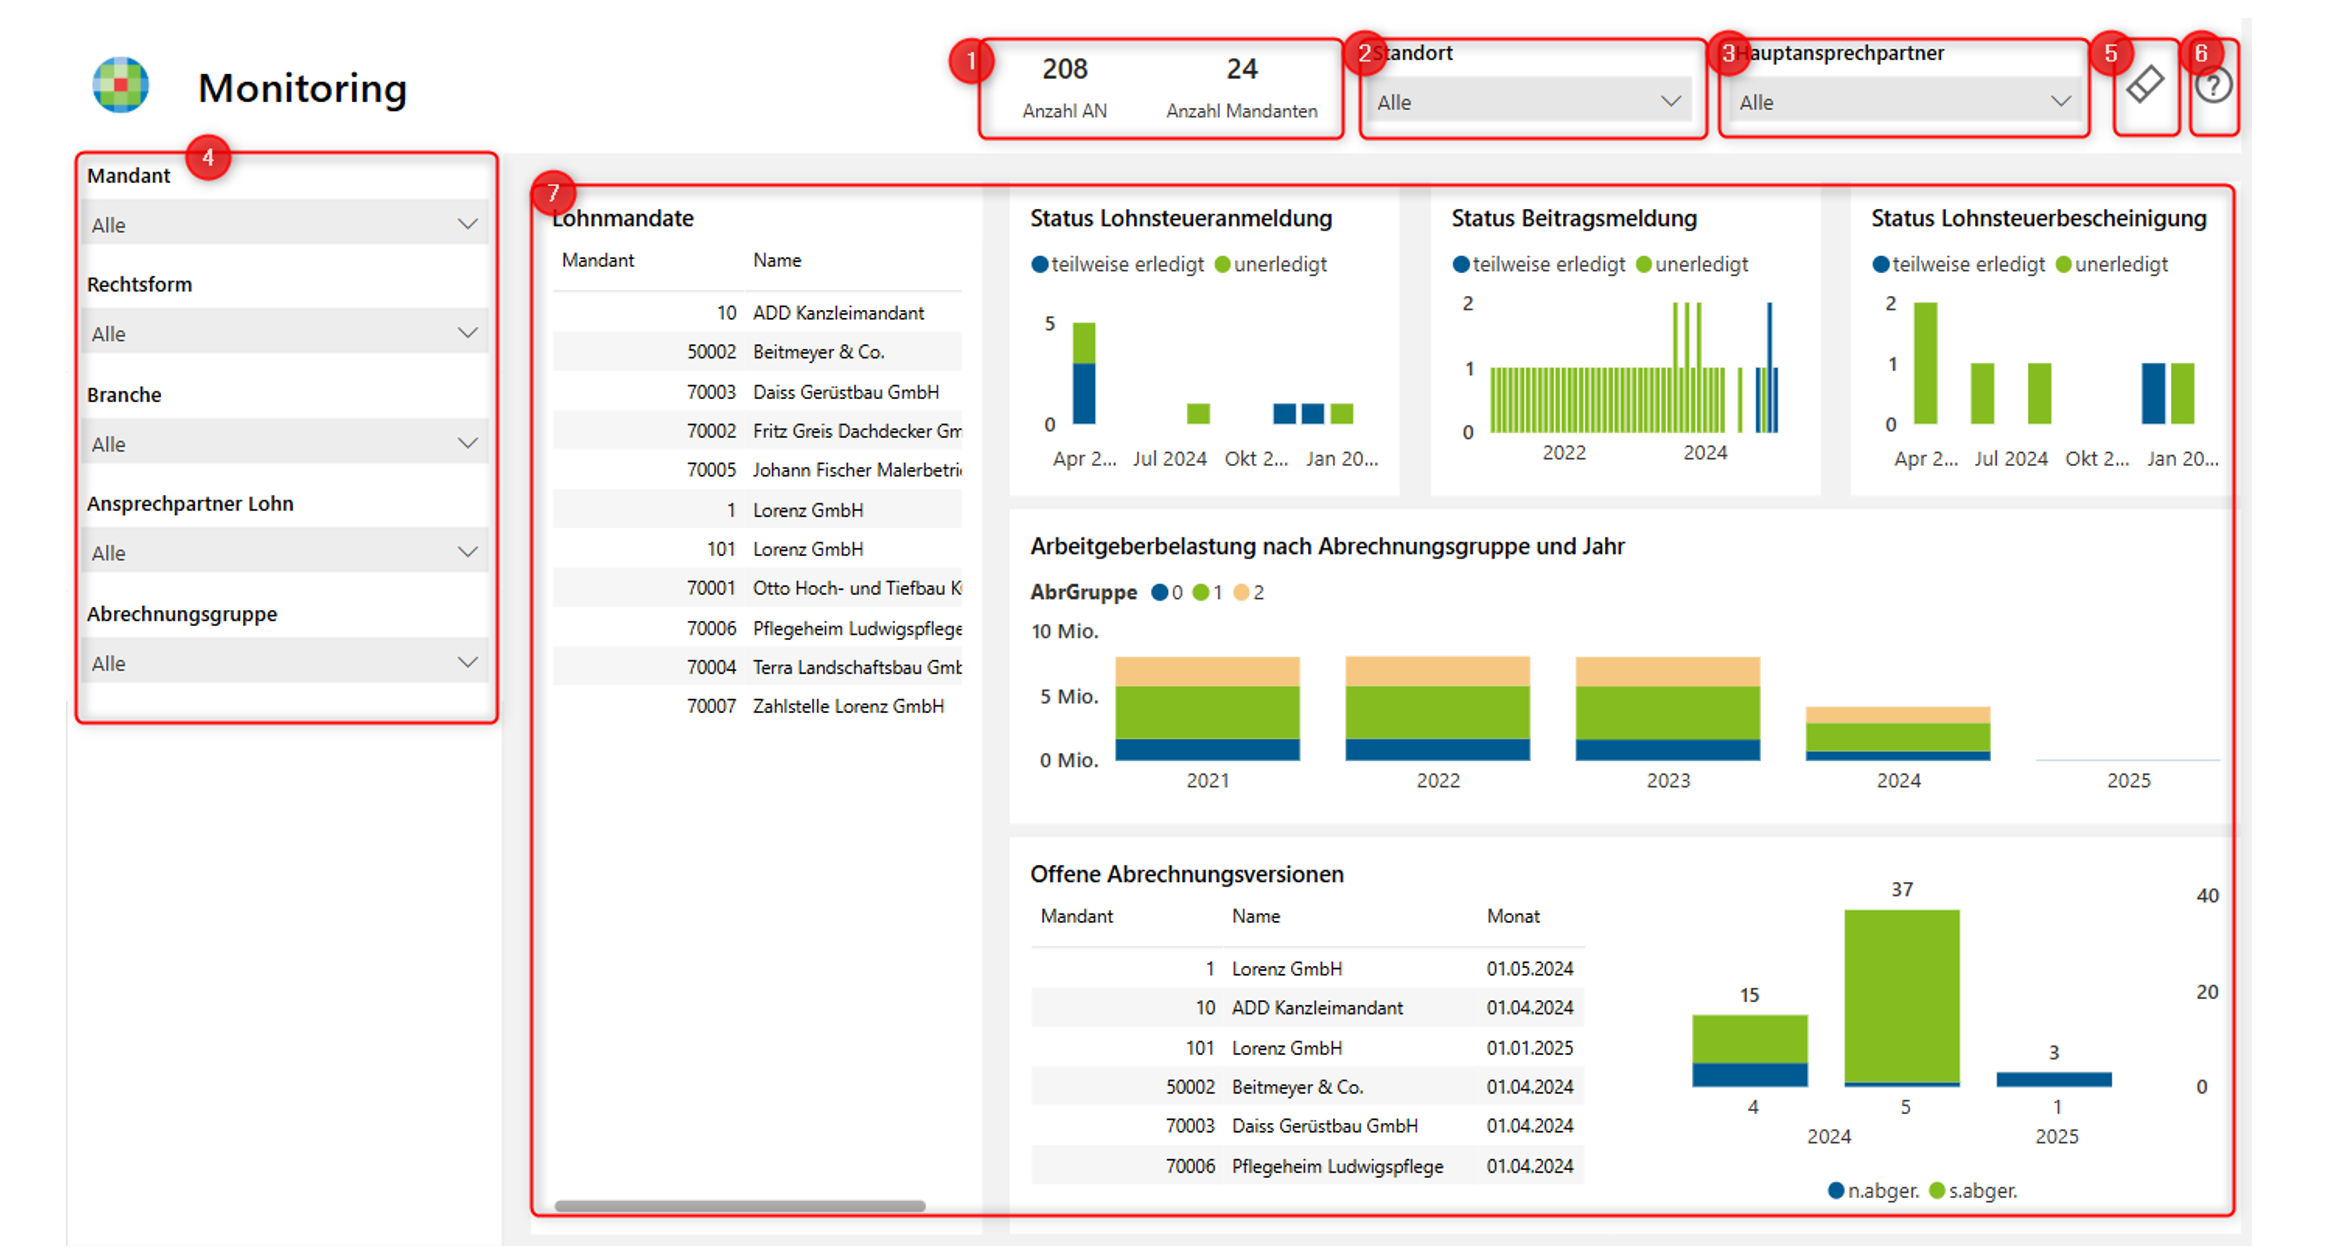The image size is (2333, 1260).
Task: Click the n.abger. legend entry
Action: pos(1873,1190)
